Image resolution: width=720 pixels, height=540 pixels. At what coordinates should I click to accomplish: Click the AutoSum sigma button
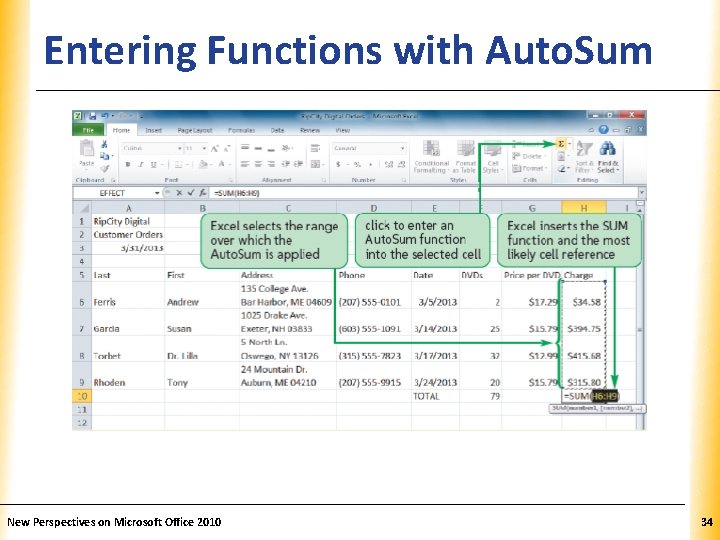pyautogui.click(x=561, y=144)
